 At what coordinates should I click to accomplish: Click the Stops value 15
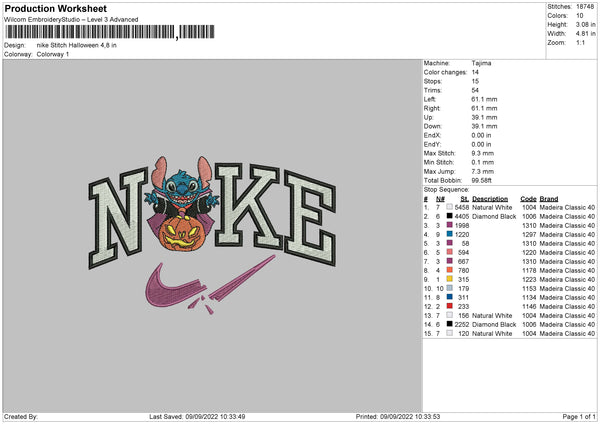pyautogui.click(x=475, y=81)
